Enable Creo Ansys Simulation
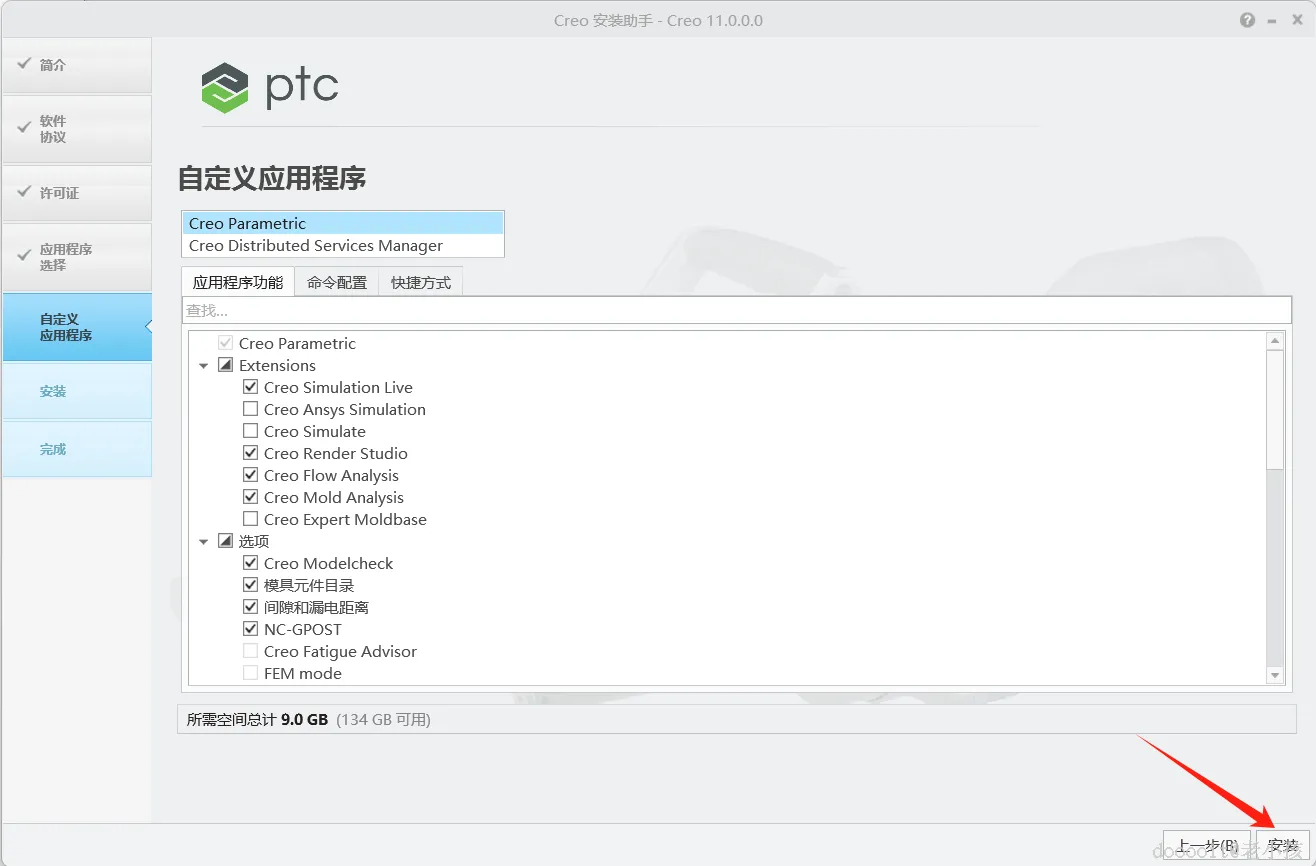 pos(250,409)
